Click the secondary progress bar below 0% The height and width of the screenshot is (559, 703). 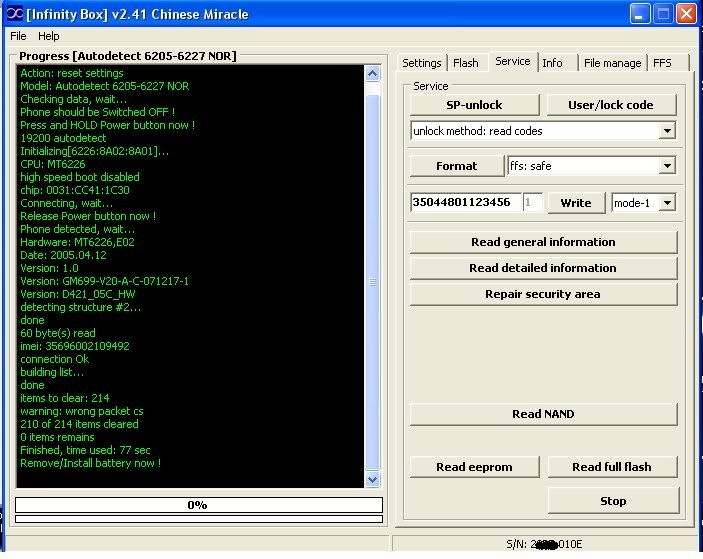pos(199,519)
